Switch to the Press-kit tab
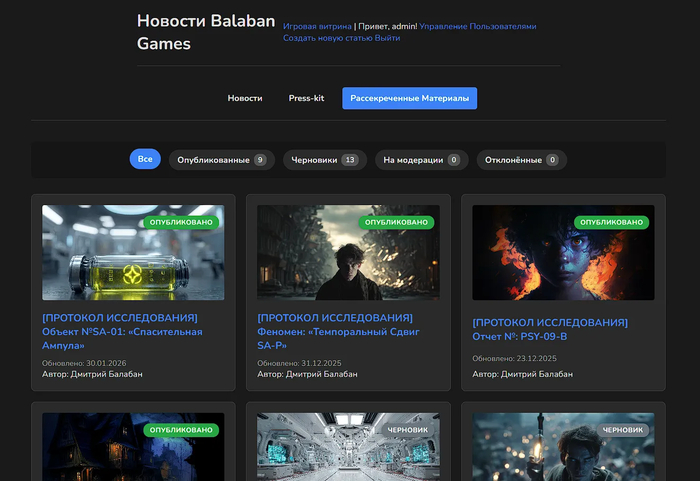The image size is (700, 481). tap(306, 98)
